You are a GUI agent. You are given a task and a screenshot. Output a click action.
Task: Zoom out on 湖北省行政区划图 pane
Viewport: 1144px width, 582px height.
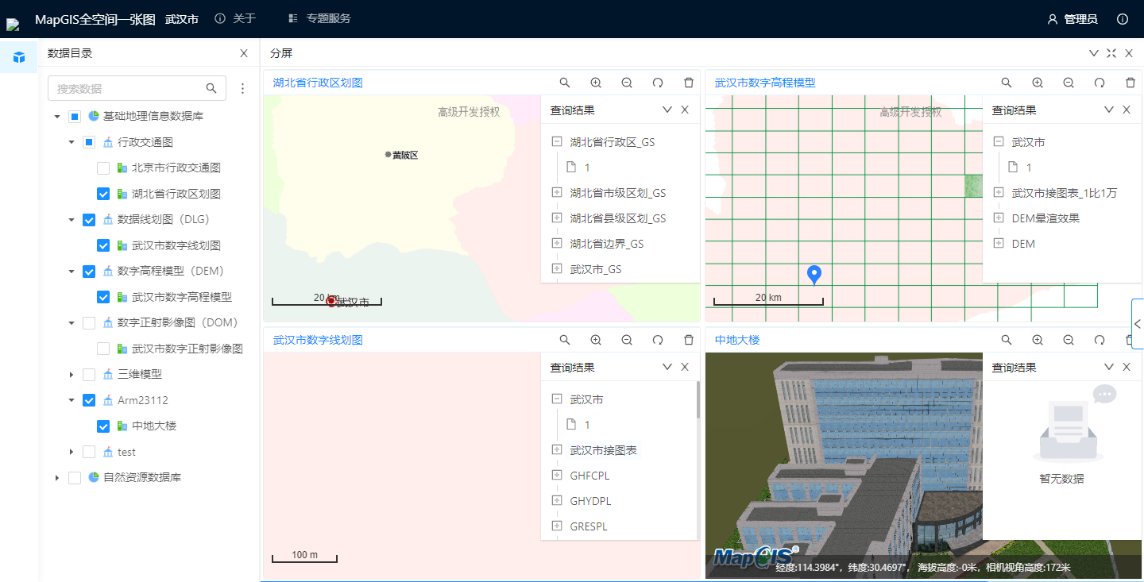tap(627, 83)
